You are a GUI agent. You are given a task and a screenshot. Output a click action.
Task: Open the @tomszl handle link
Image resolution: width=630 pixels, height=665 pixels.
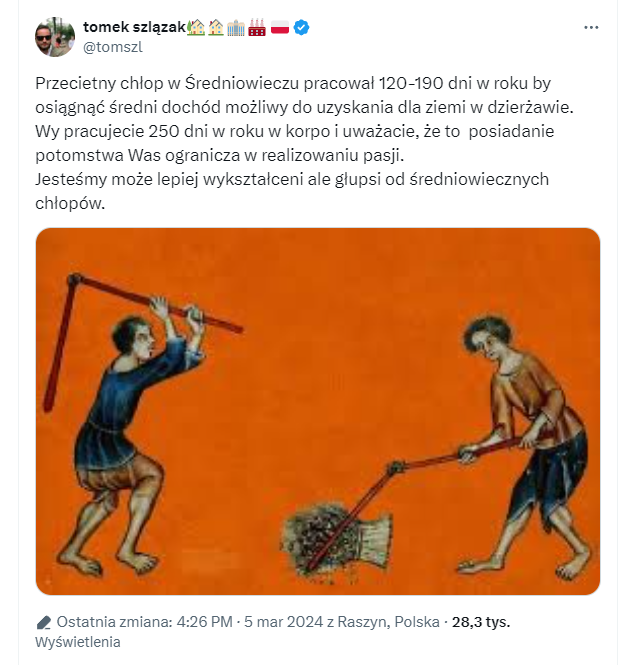pyautogui.click(x=113, y=47)
